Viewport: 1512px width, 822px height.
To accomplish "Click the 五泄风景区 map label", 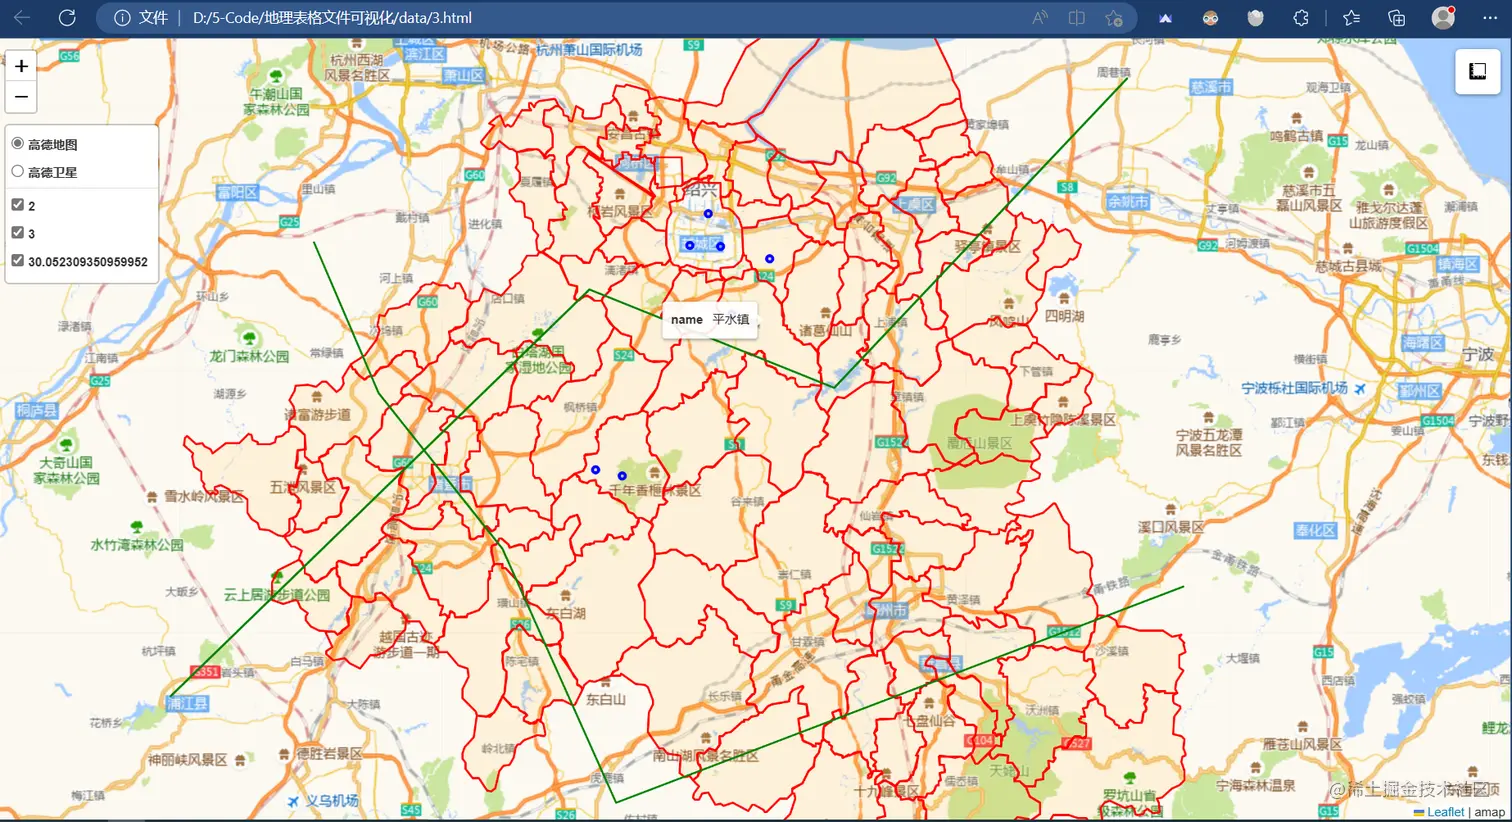I will click(x=303, y=487).
